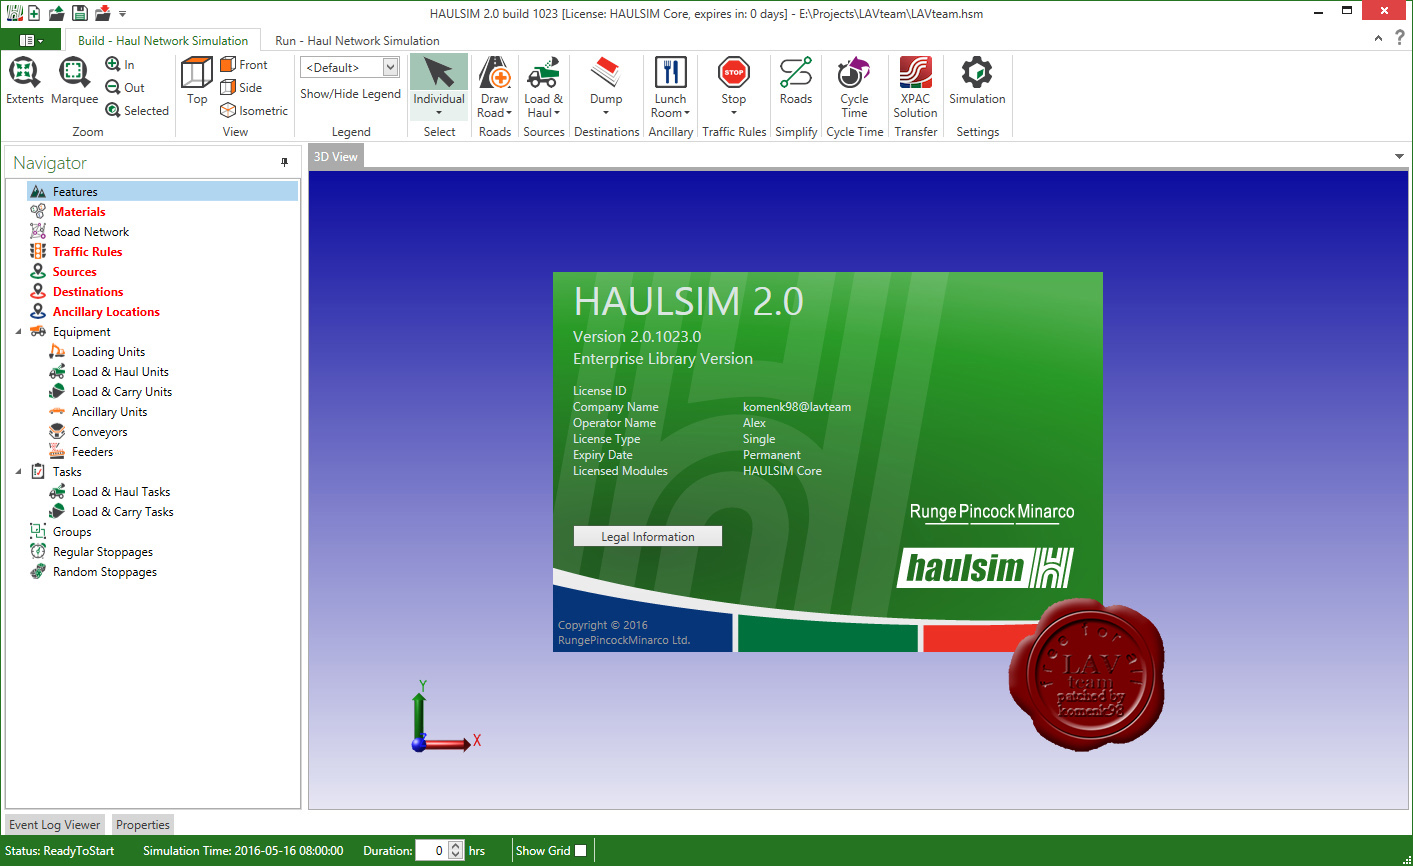The height and width of the screenshot is (866, 1413).
Task: Select Road Network in the Navigator
Action: [x=90, y=231]
